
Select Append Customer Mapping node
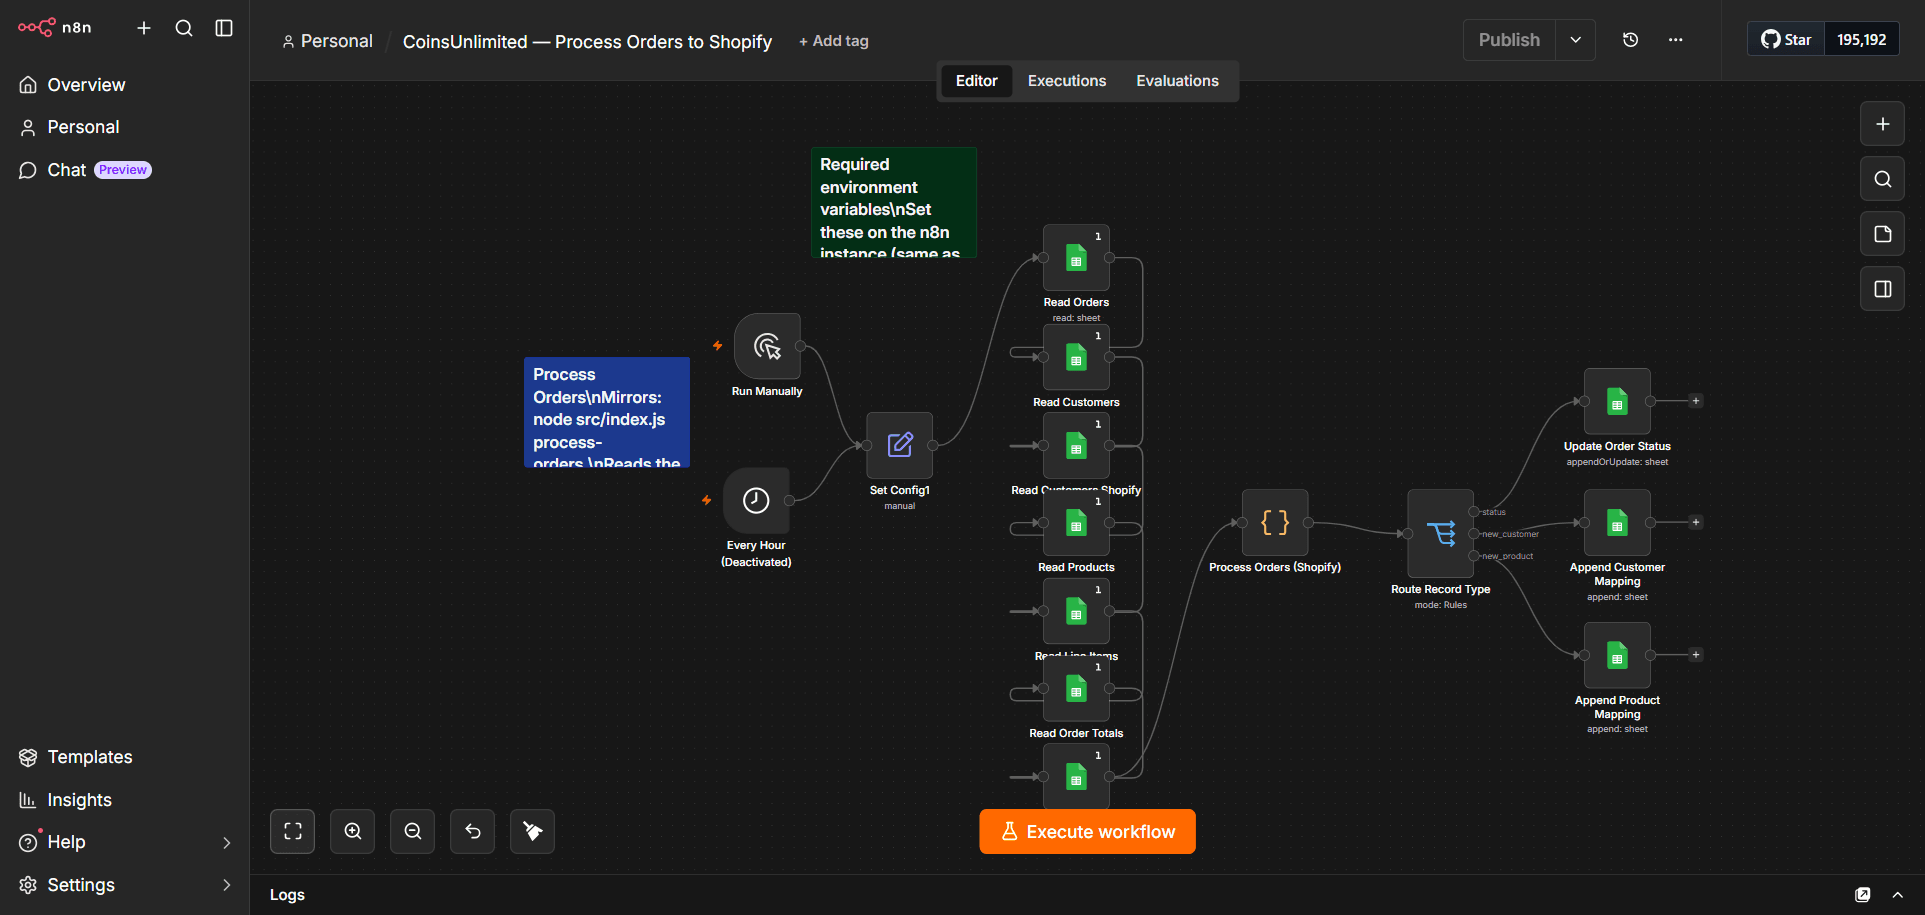1617,522
